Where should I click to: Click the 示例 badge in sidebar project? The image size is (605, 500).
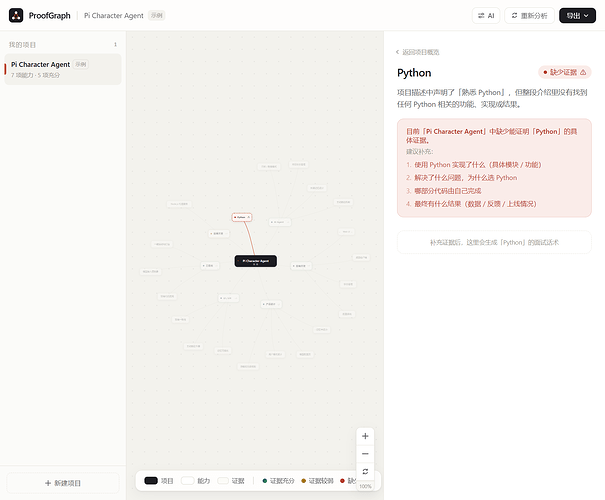[x=81, y=64]
